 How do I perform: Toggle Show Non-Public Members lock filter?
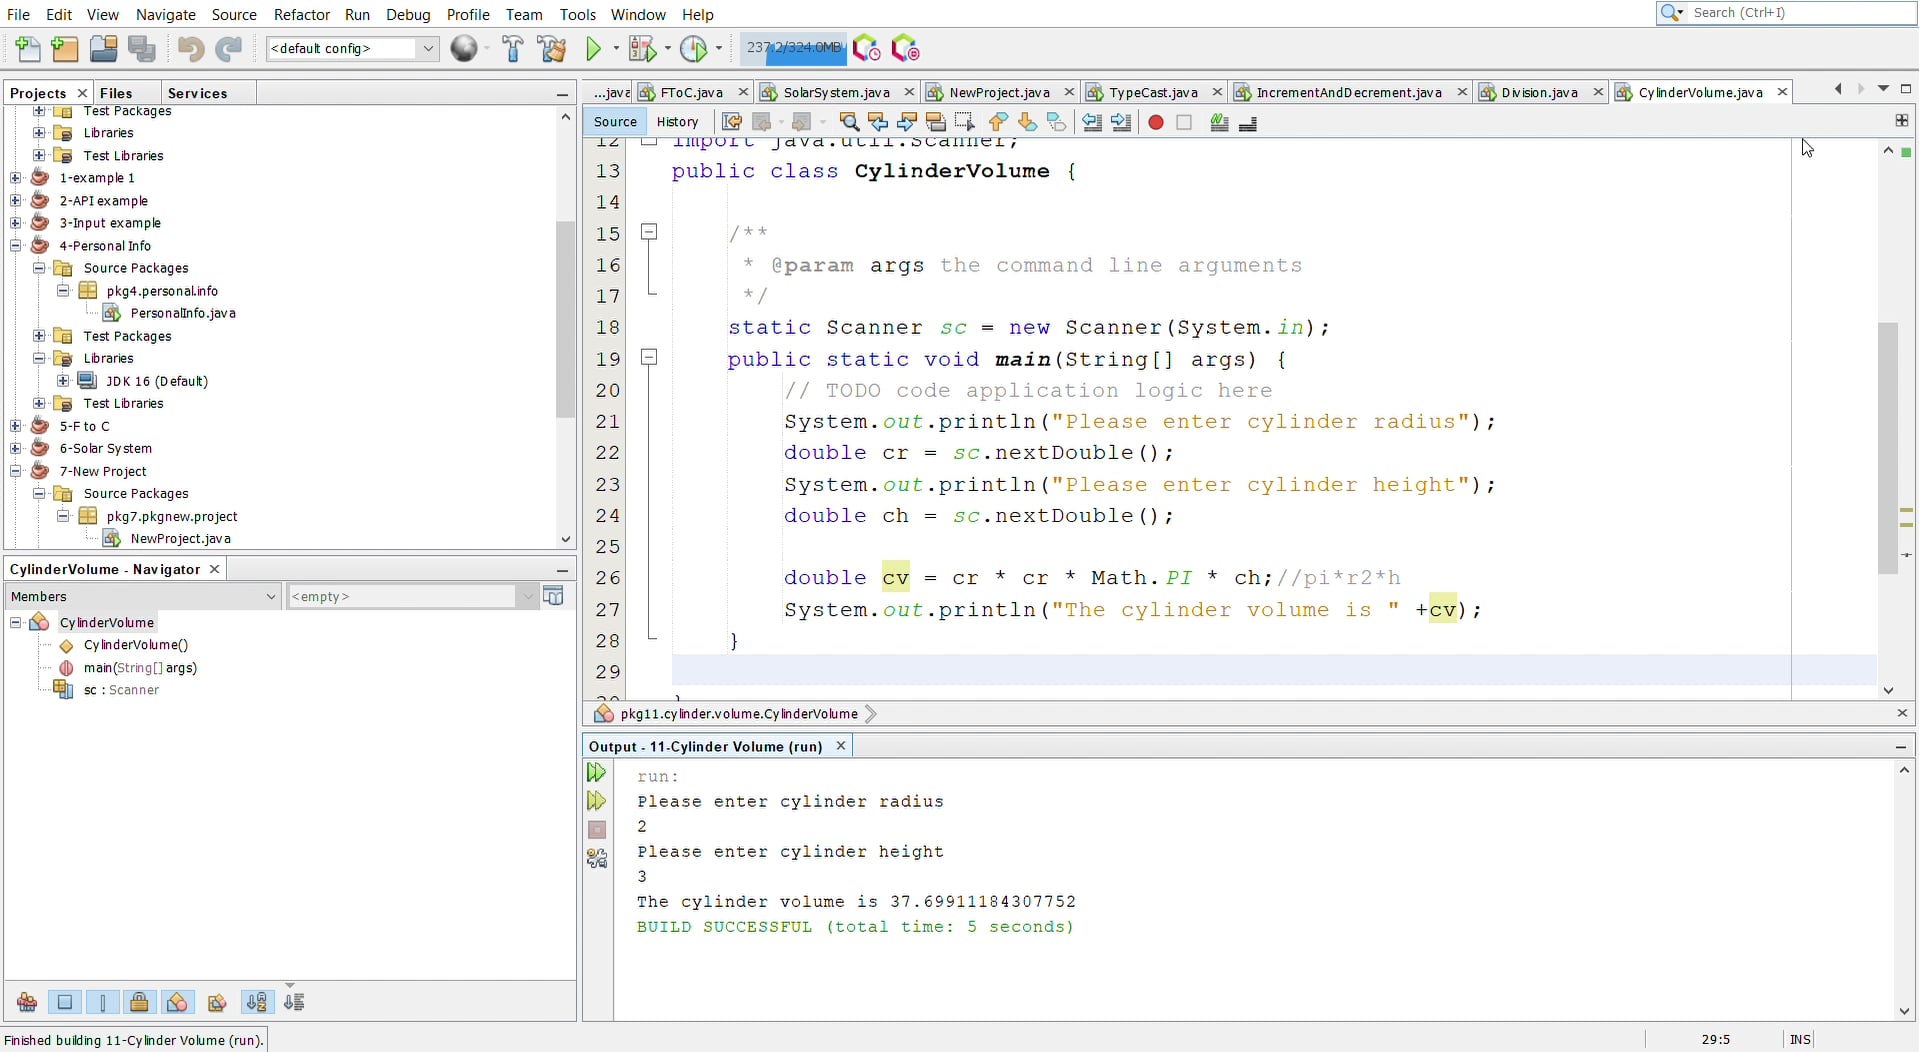coord(140,1002)
